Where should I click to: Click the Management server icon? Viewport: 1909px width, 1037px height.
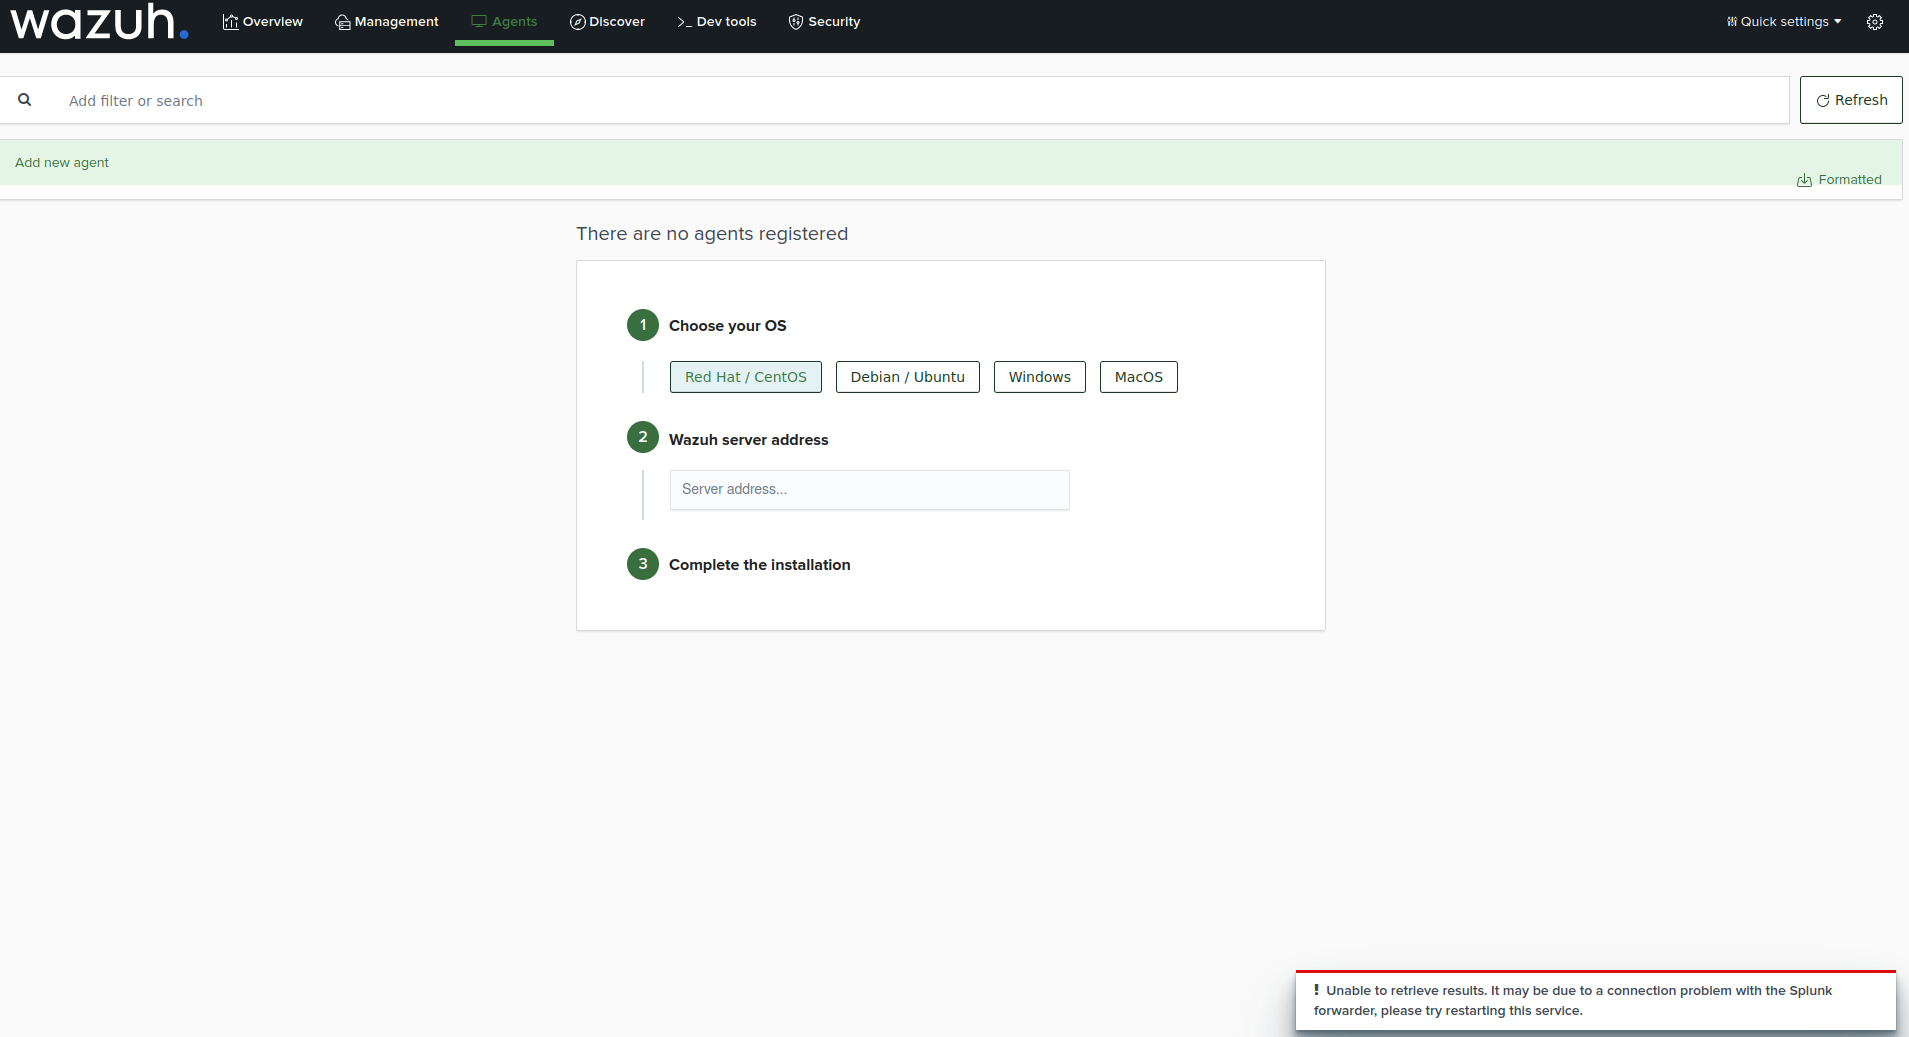pos(341,21)
